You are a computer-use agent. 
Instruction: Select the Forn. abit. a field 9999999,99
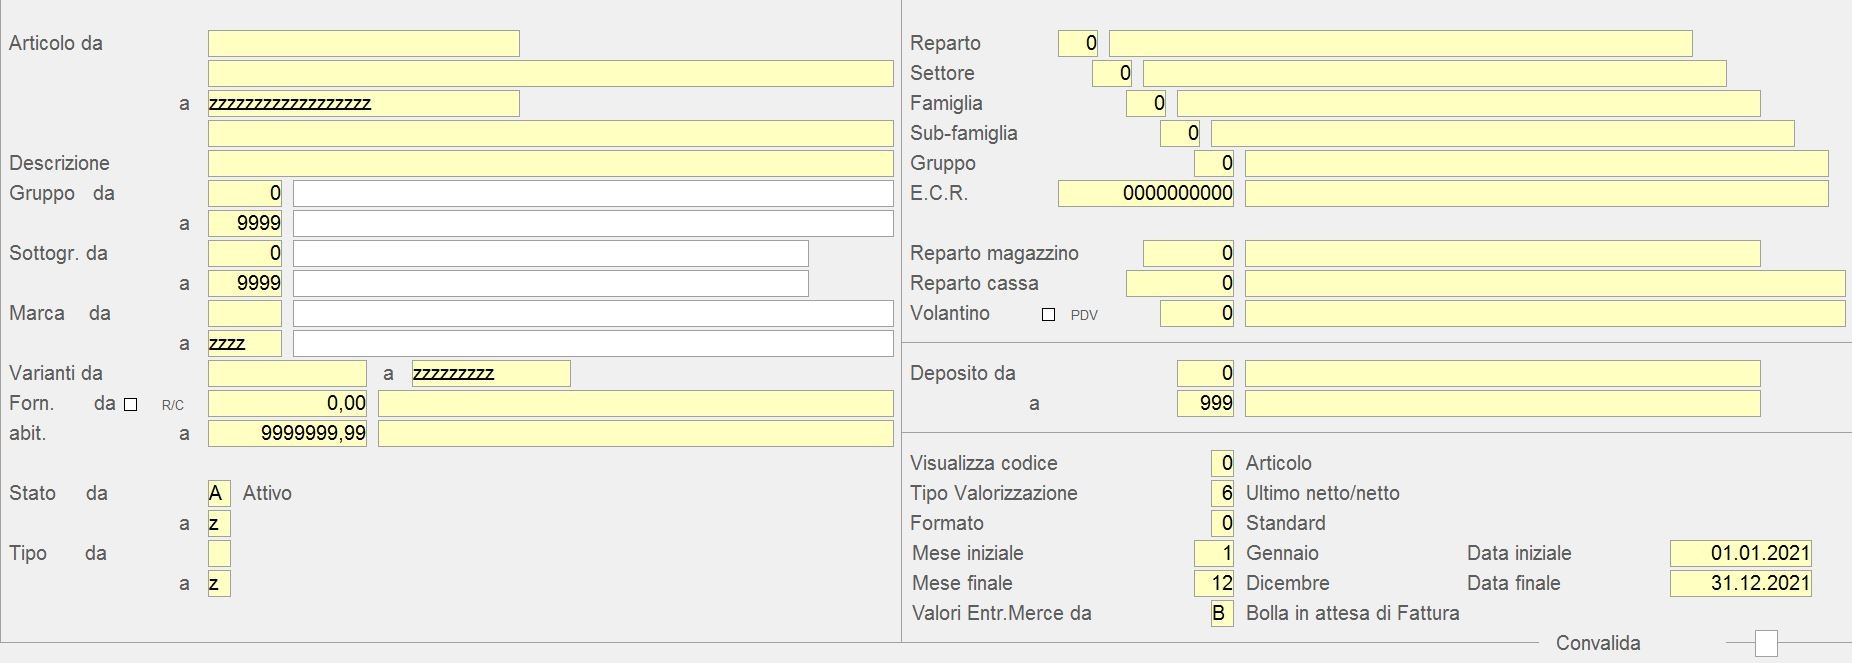click(x=287, y=433)
